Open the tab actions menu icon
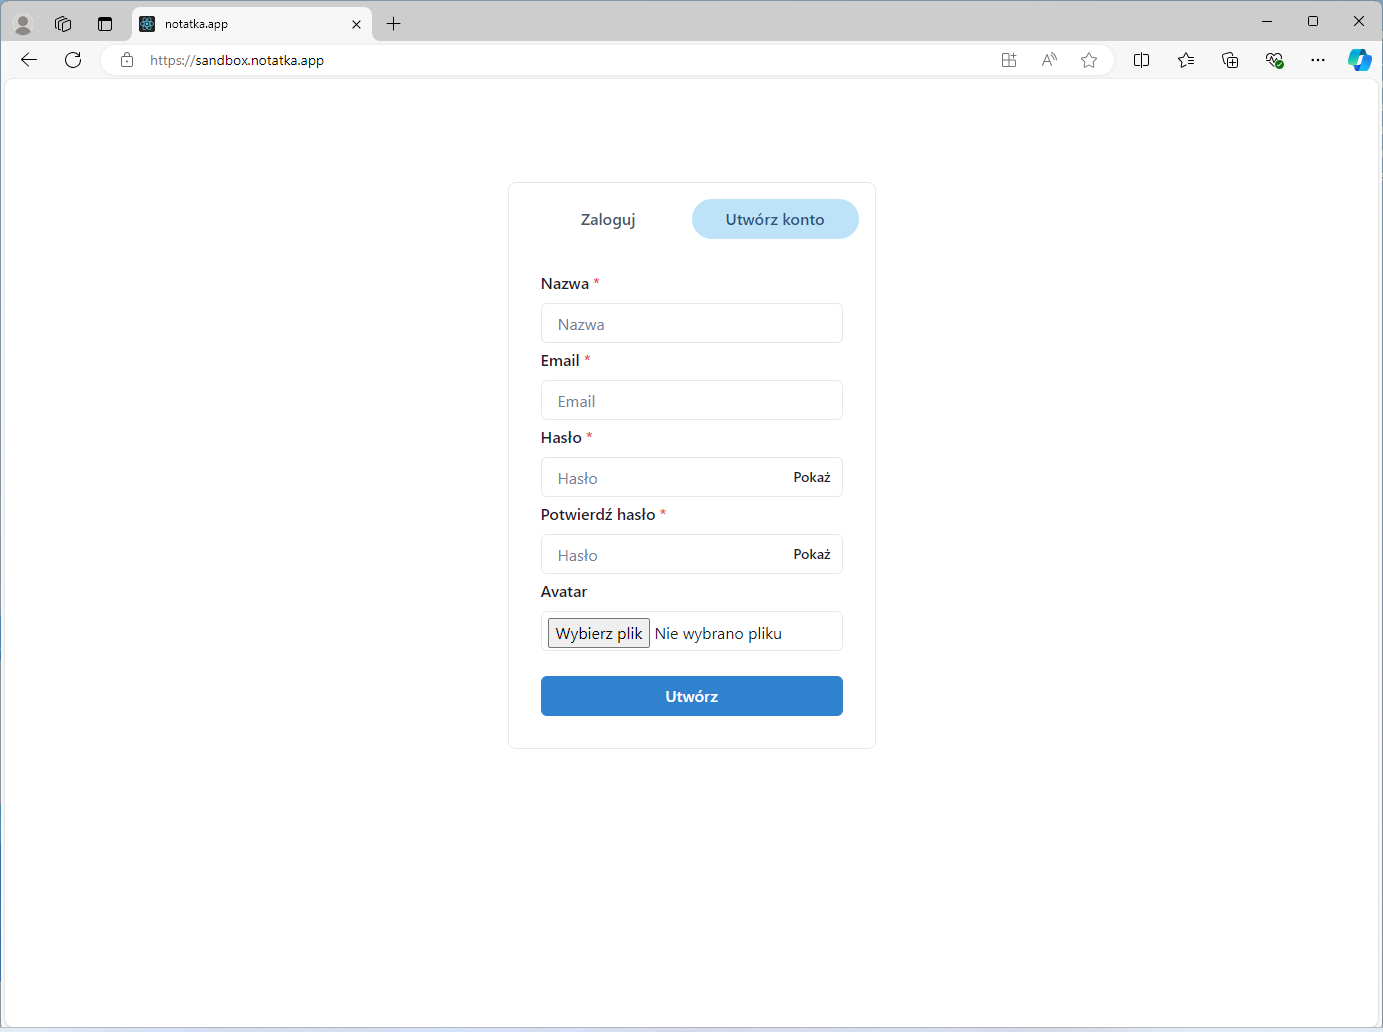Viewport: 1383px width, 1032px height. point(105,24)
